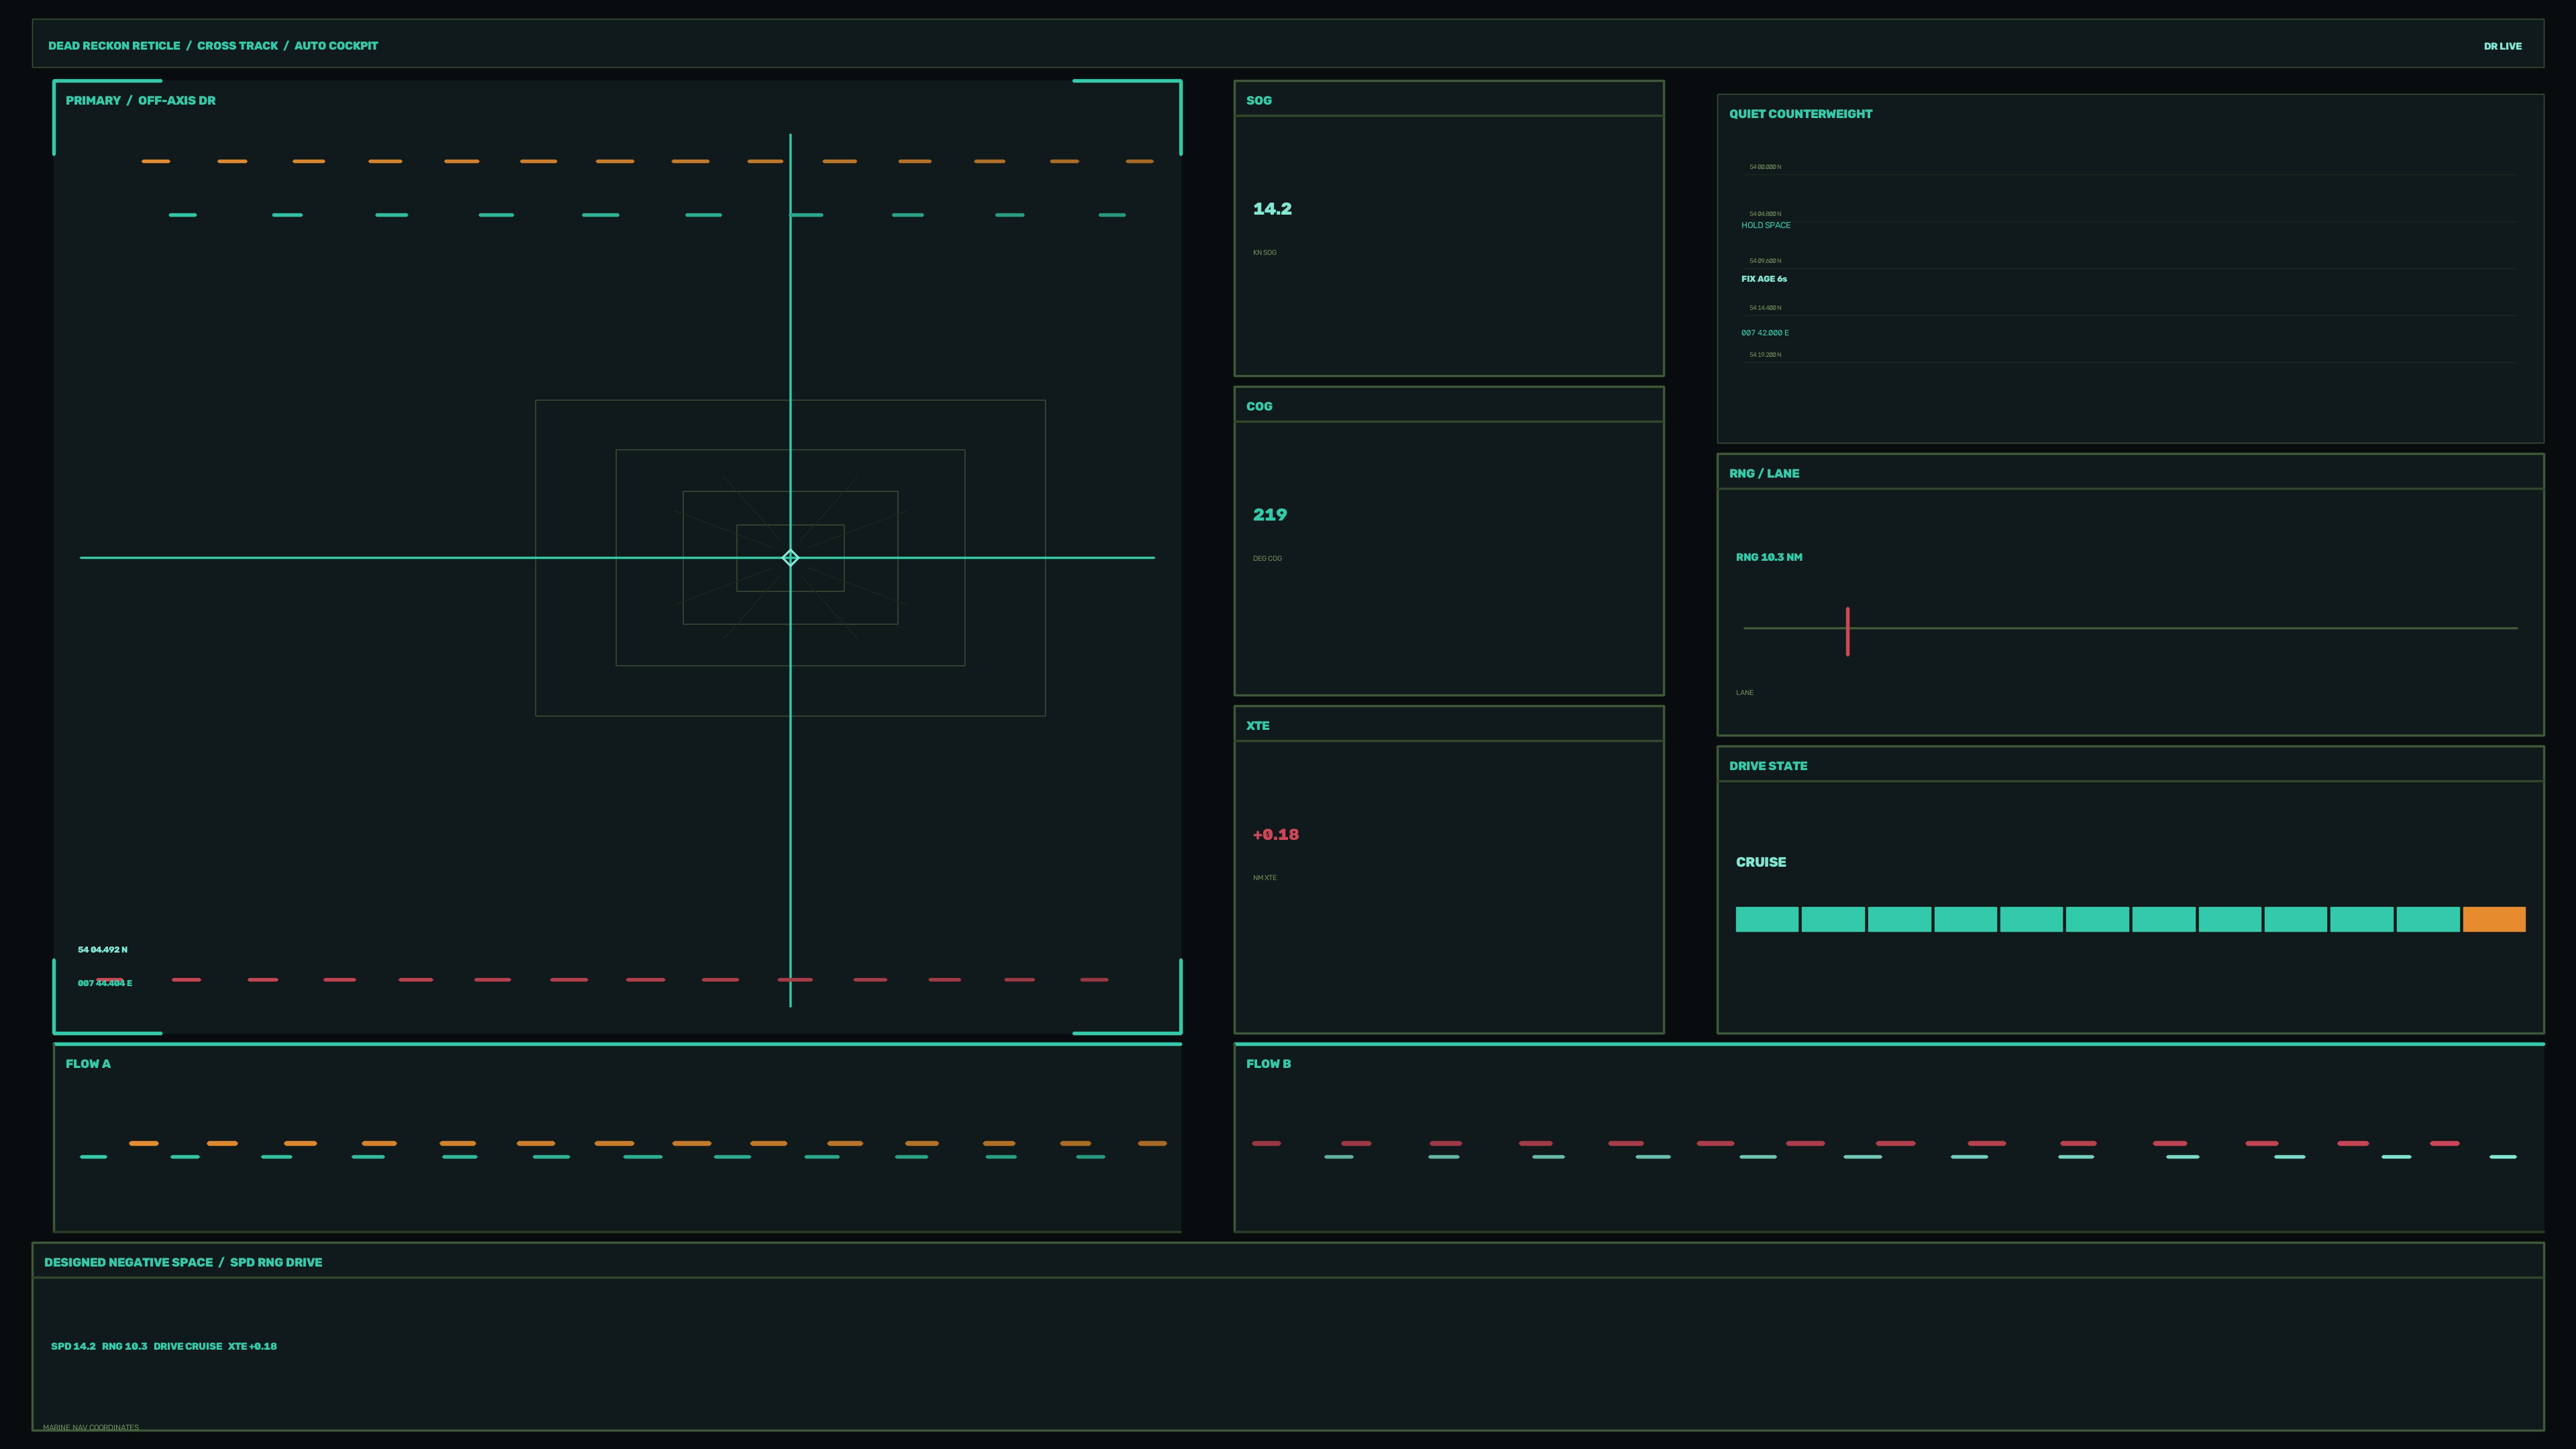
Task: Click the LANE label under the range track
Action: click(1744, 693)
